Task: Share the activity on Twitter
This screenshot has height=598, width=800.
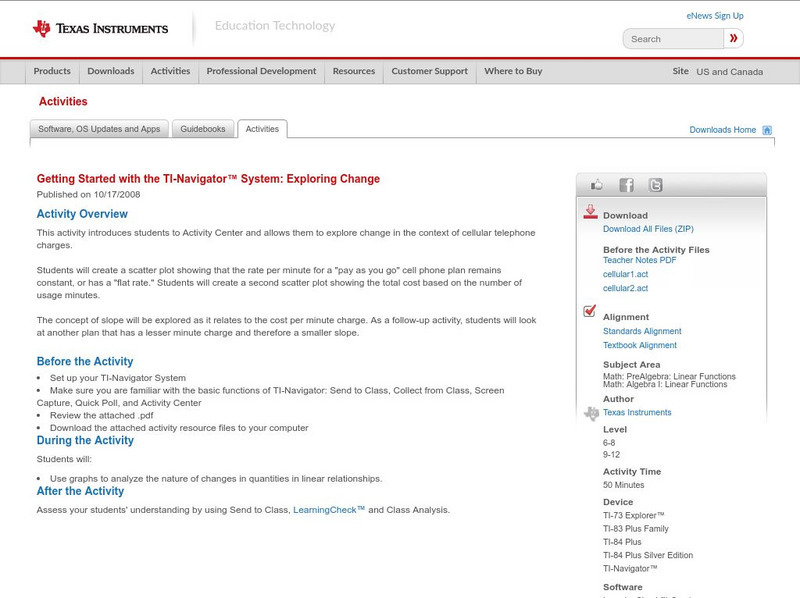Action: pyautogui.click(x=656, y=185)
